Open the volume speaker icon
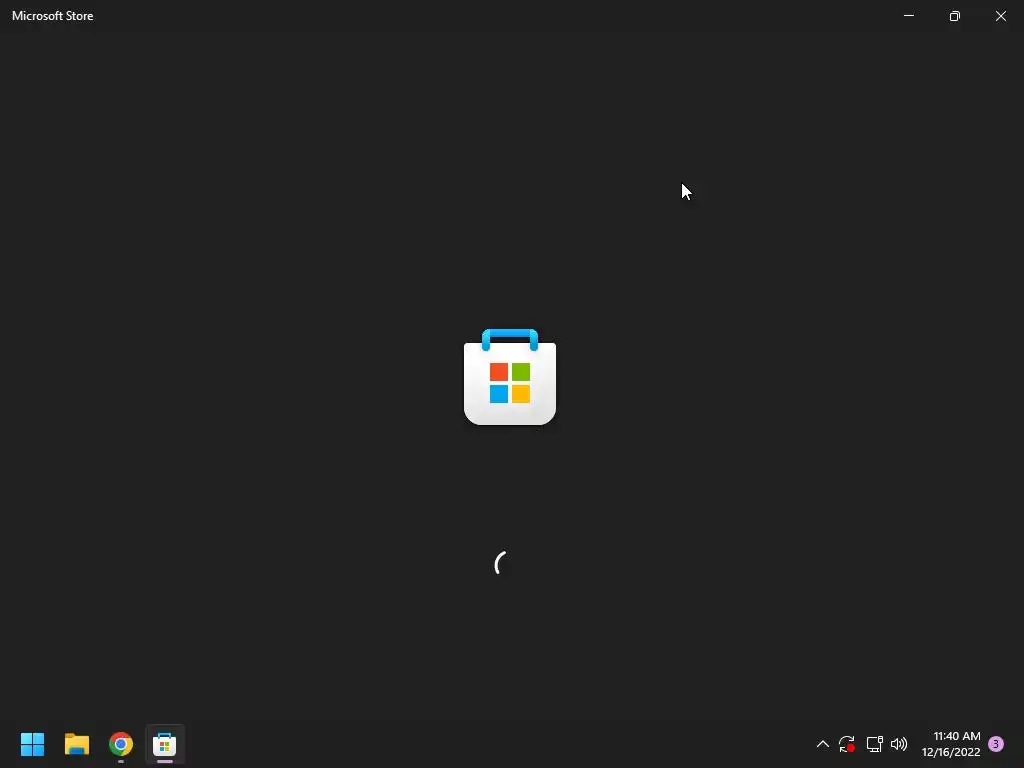The height and width of the screenshot is (768, 1024). (899, 744)
